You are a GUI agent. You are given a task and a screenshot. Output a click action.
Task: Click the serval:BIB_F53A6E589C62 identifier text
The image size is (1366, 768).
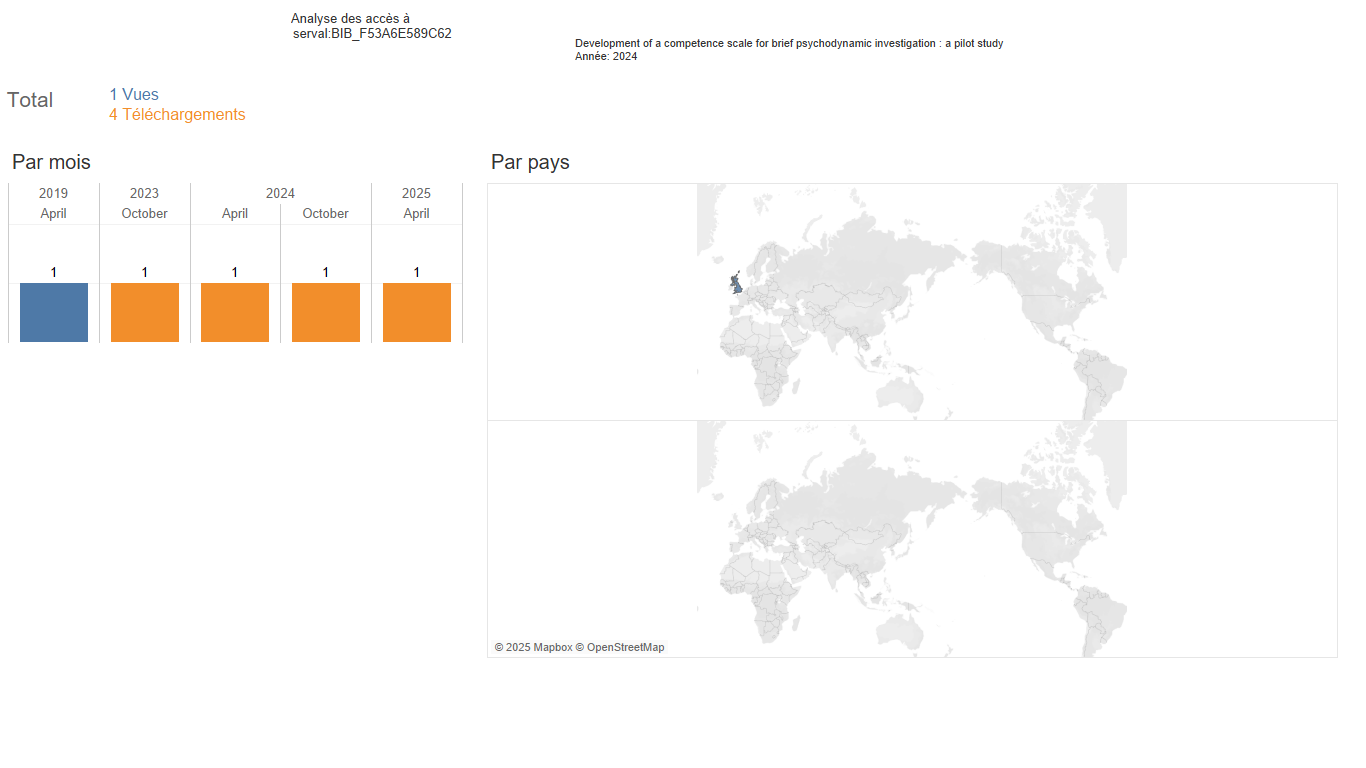(x=372, y=33)
